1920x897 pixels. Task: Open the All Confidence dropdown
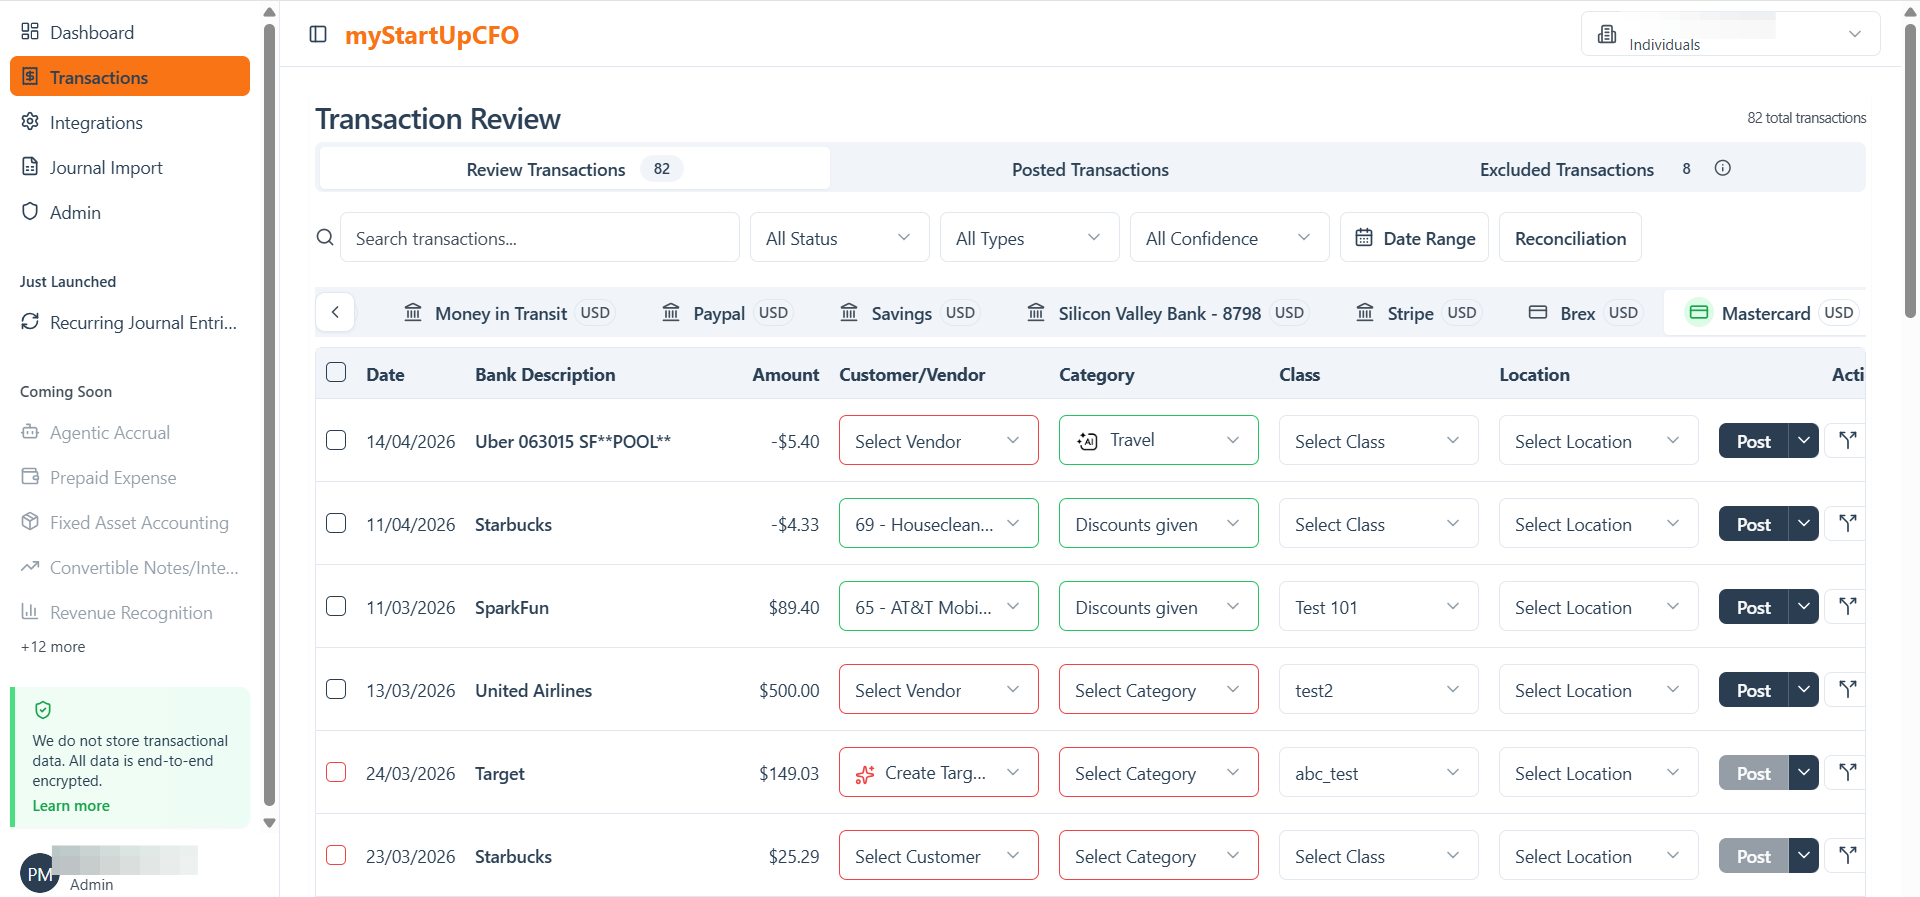tap(1229, 238)
